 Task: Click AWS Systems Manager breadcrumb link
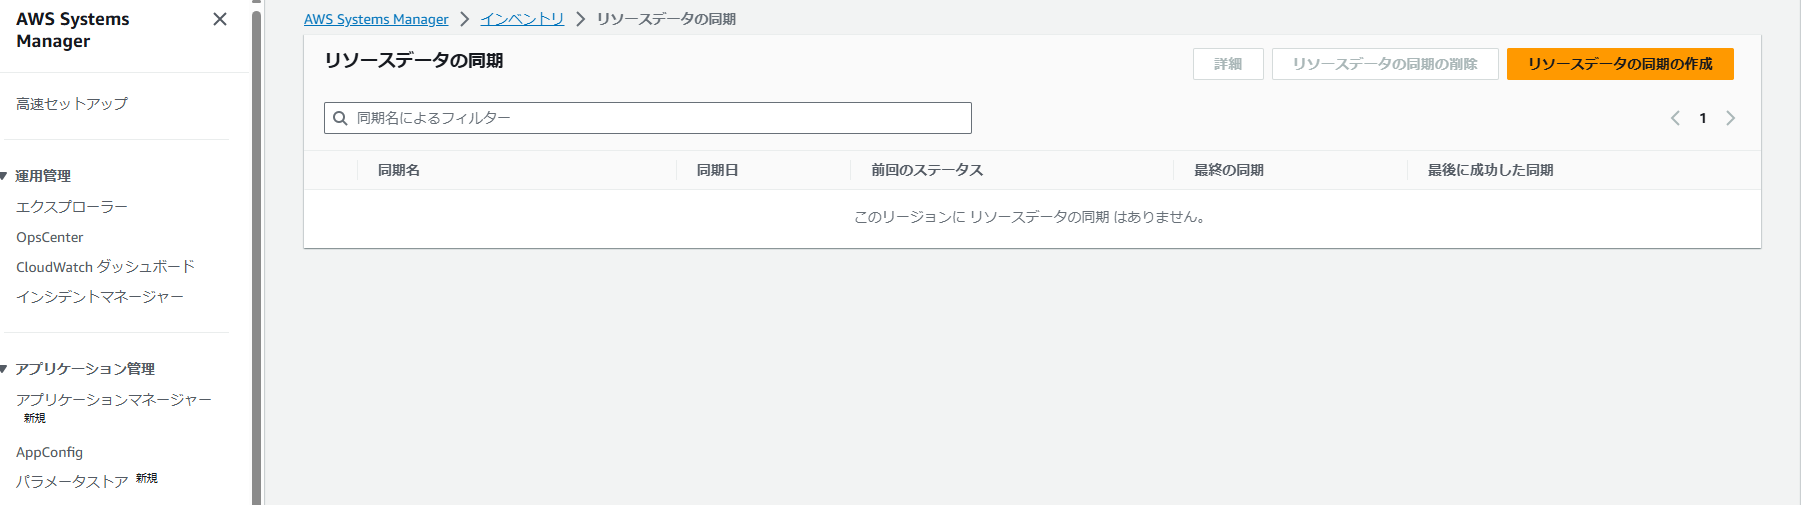click(376, 19)
